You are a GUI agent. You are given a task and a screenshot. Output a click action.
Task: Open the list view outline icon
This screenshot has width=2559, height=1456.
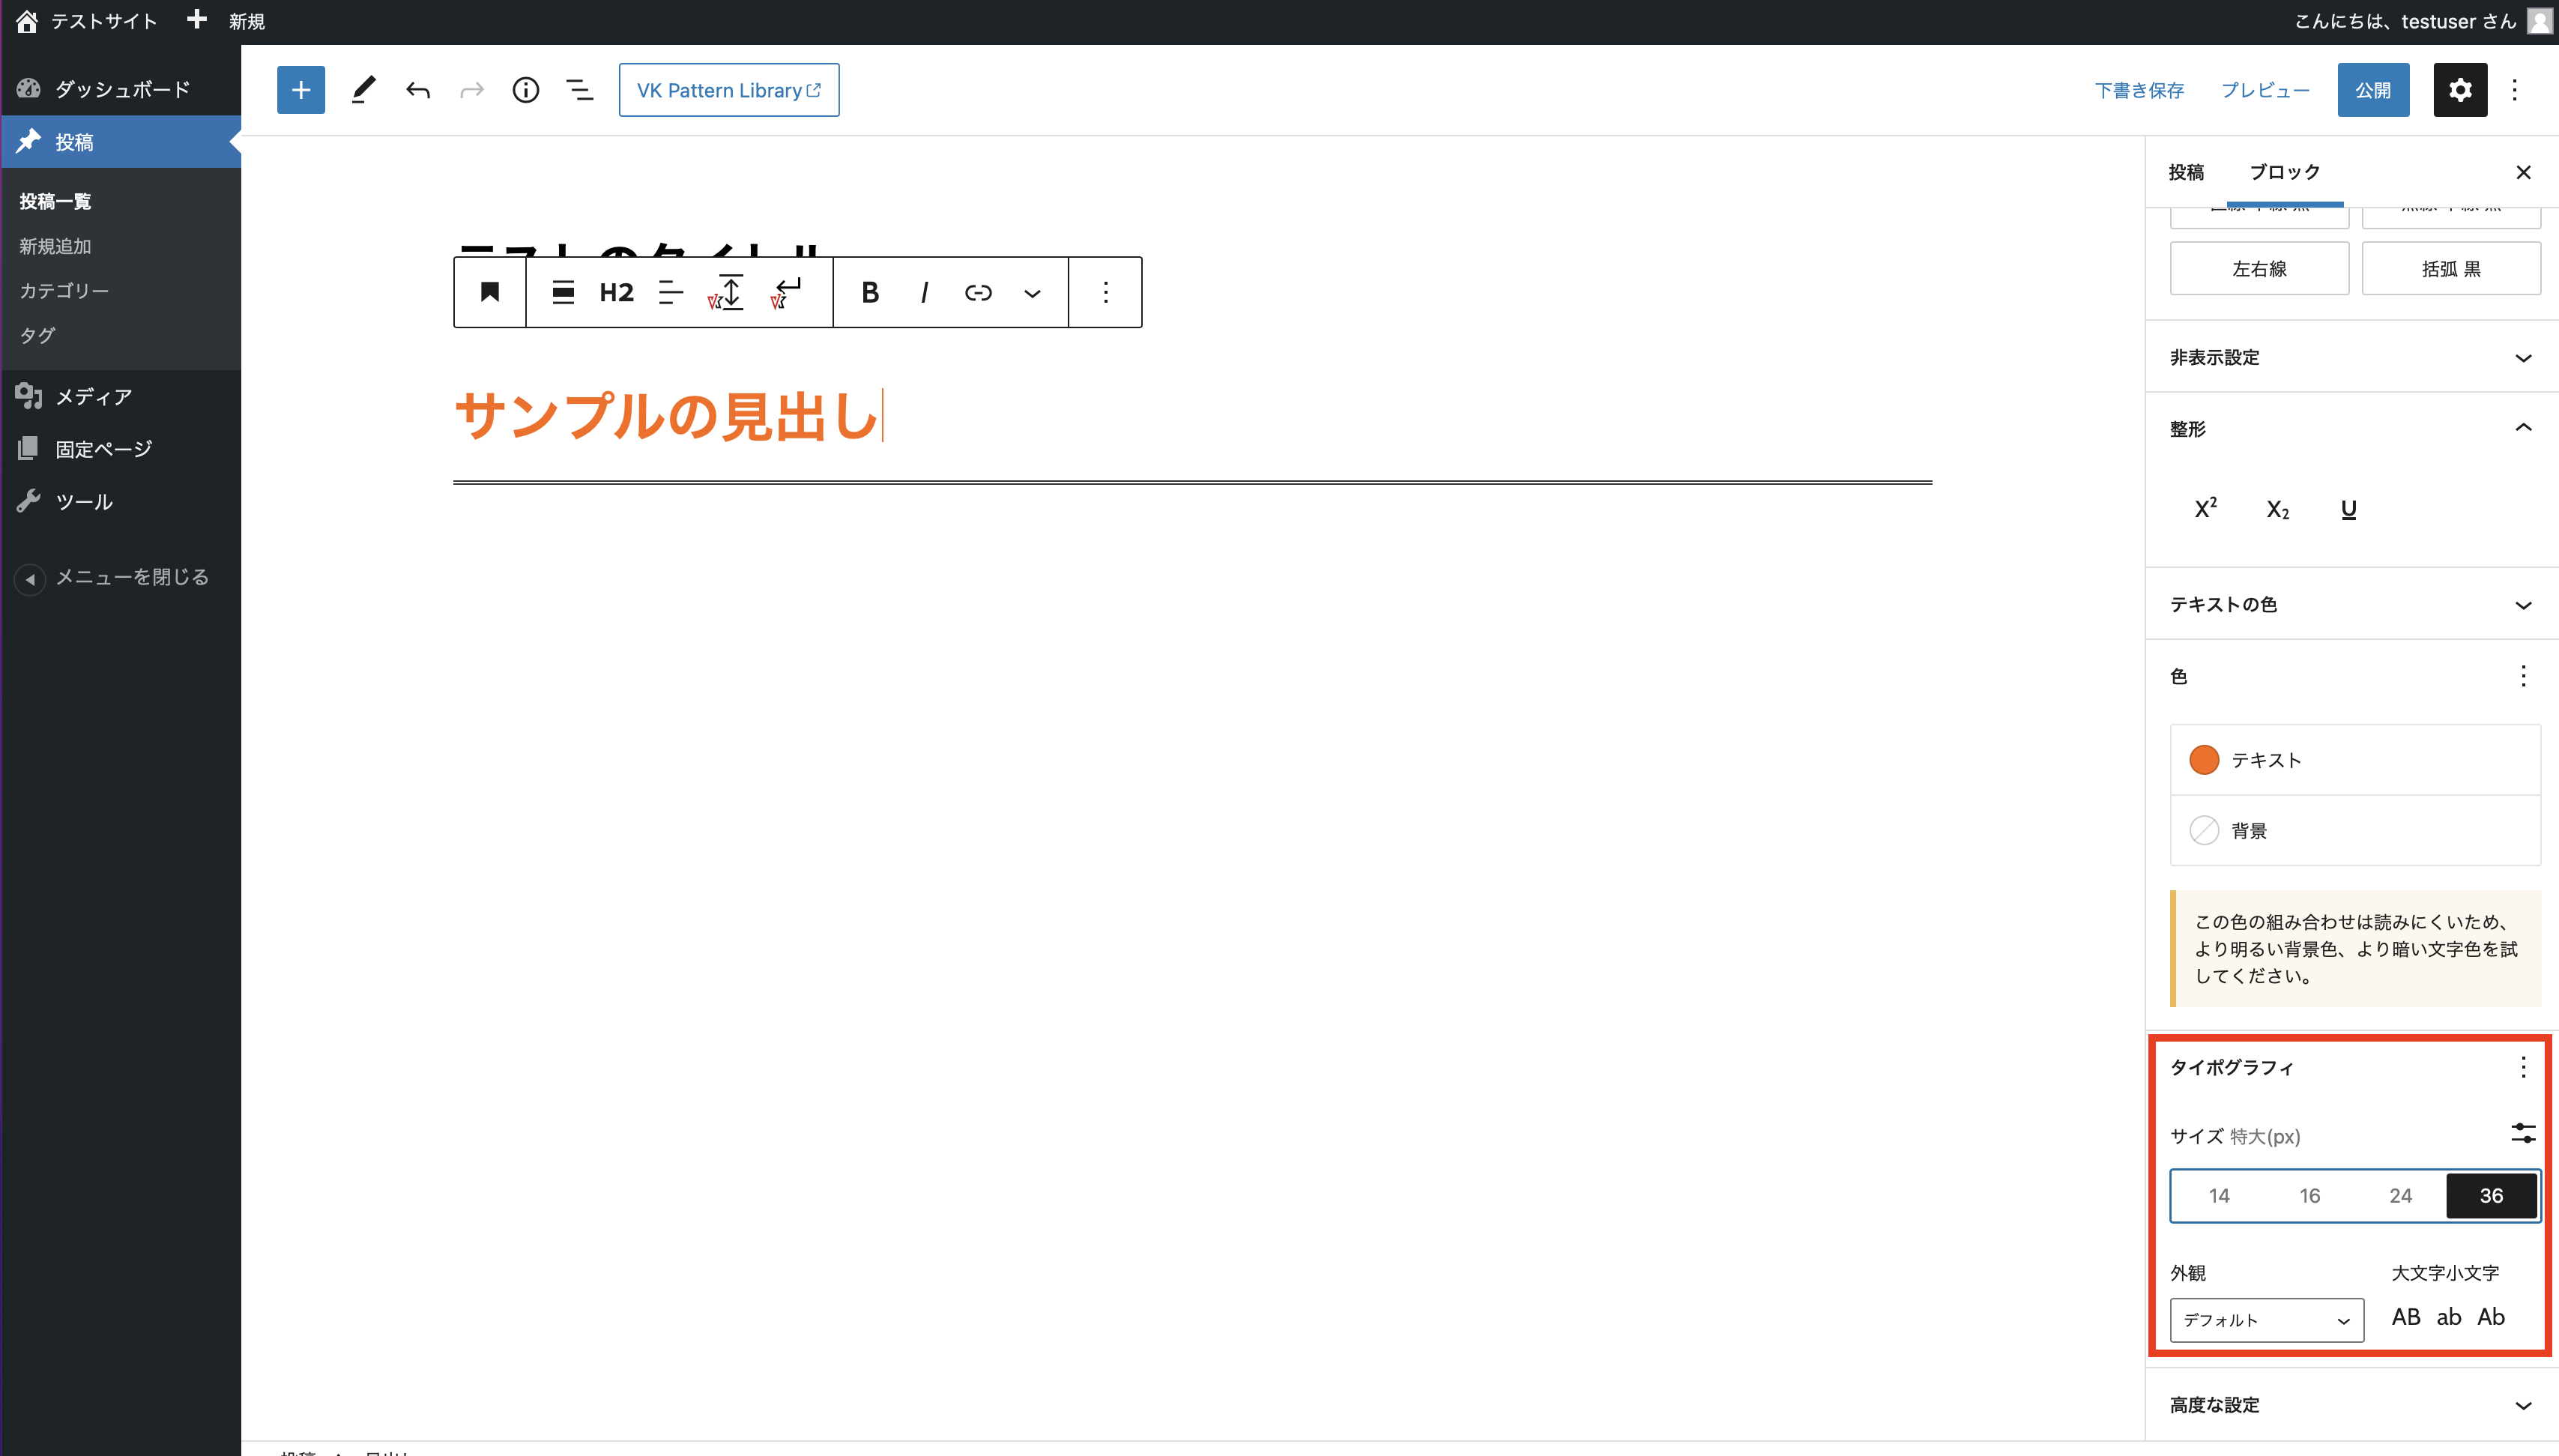579,90
